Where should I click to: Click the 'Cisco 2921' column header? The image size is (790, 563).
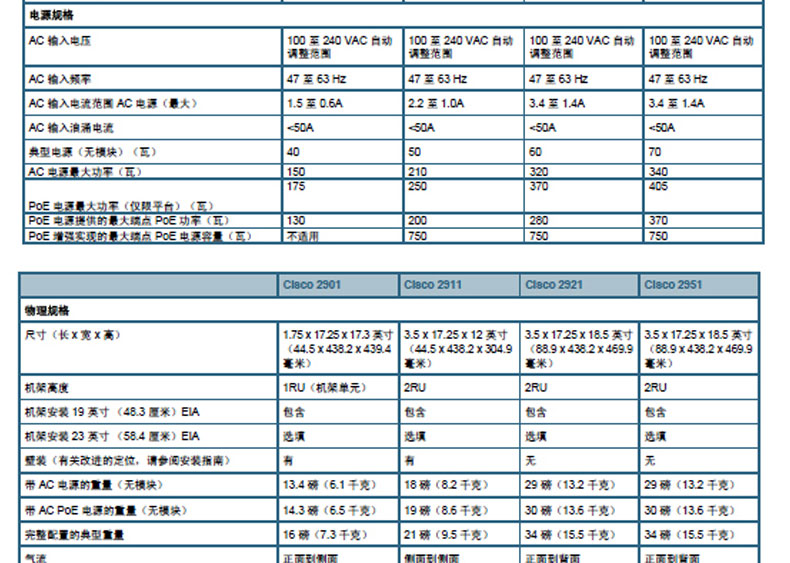coord(554,285)
